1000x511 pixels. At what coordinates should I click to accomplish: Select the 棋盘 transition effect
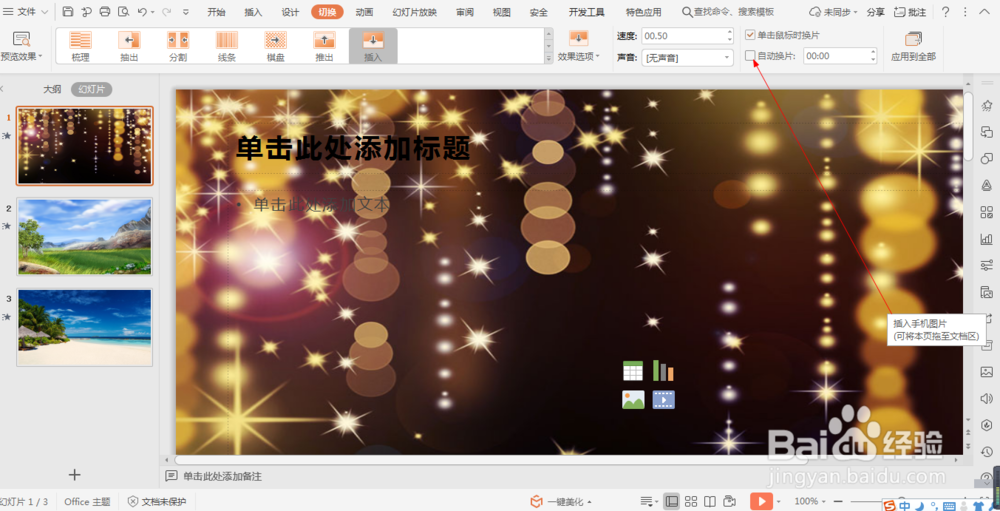point(276,47)
